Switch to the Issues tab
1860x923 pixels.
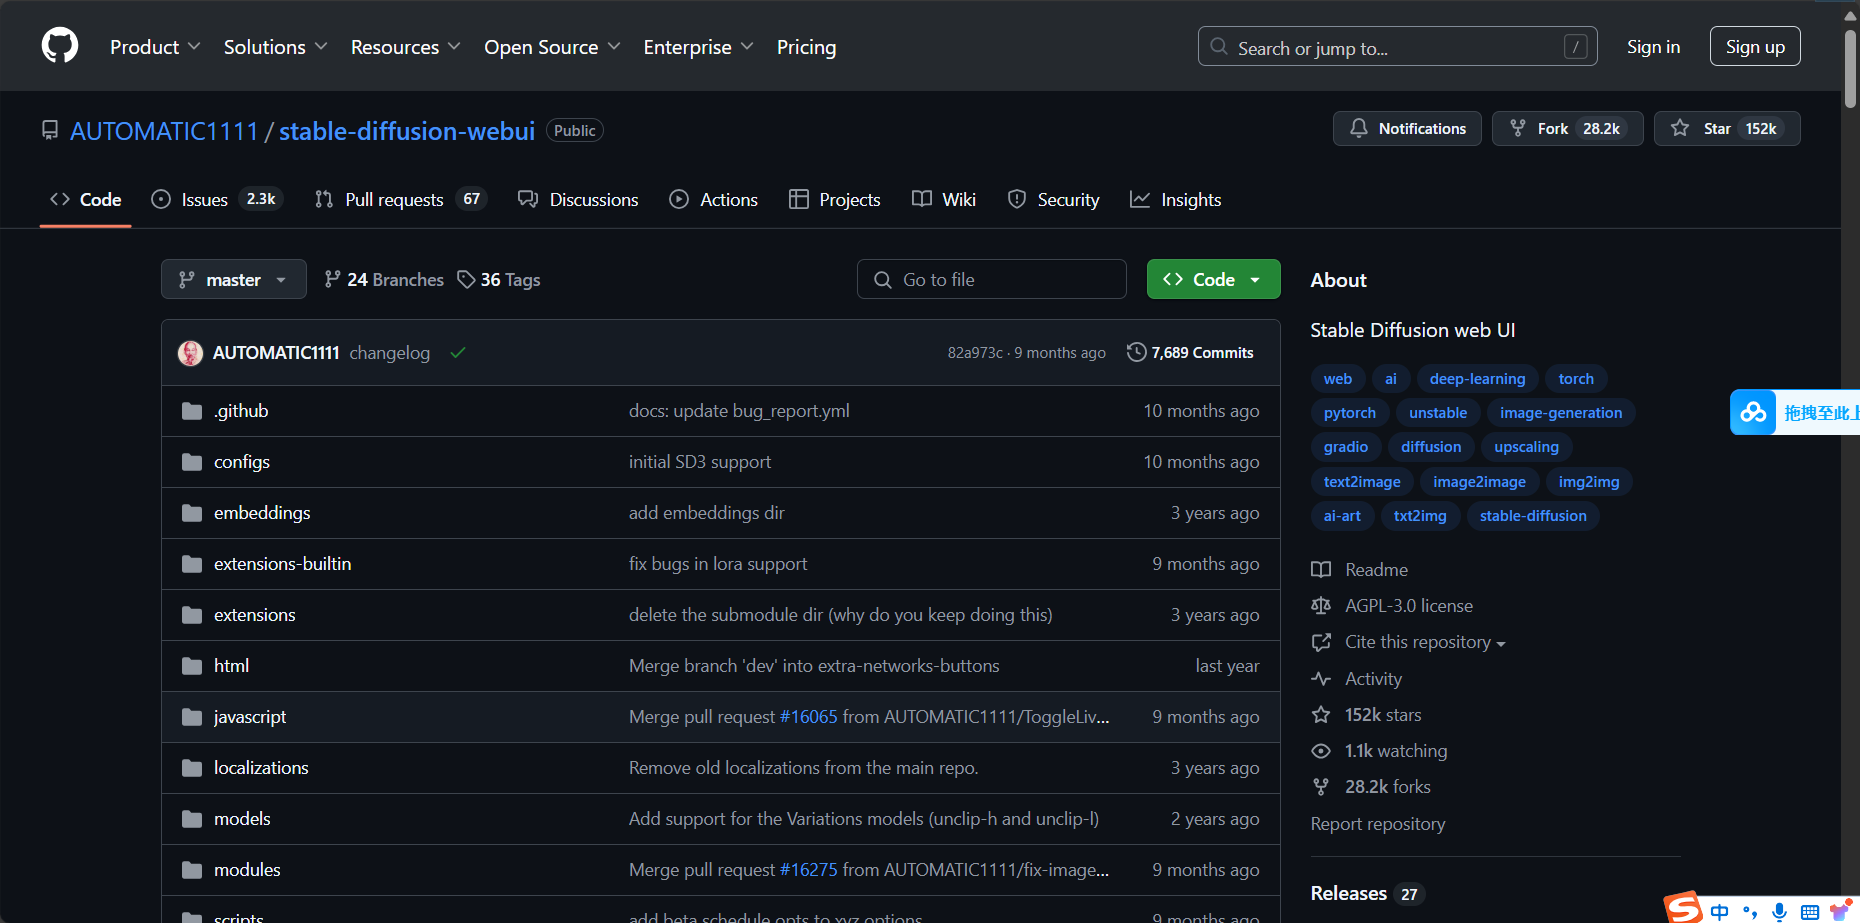[217, 199]
